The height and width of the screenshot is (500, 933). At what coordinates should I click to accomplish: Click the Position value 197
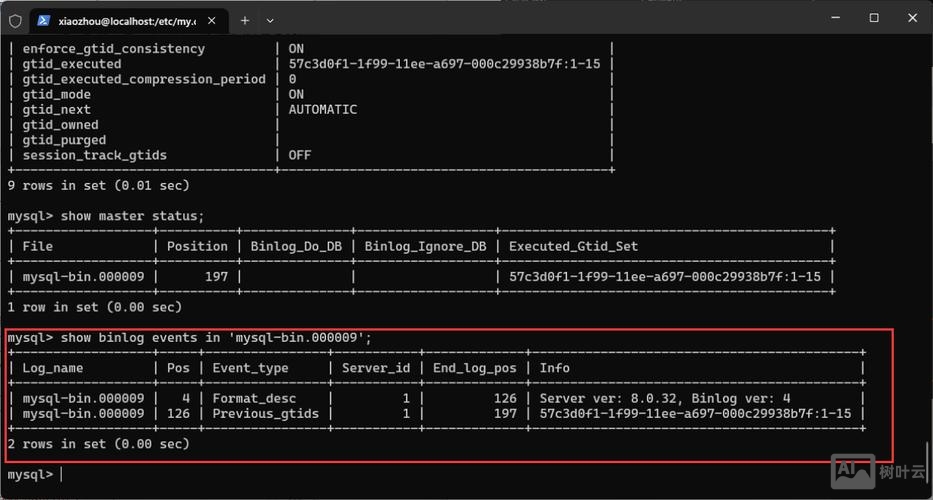pos(216,277)
